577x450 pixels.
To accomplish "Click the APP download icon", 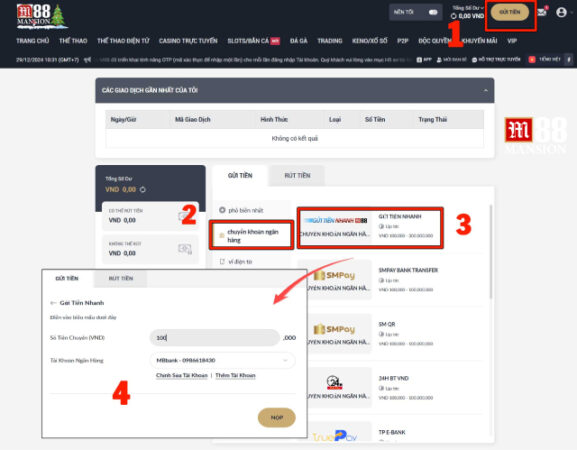I will pos(424,60).
